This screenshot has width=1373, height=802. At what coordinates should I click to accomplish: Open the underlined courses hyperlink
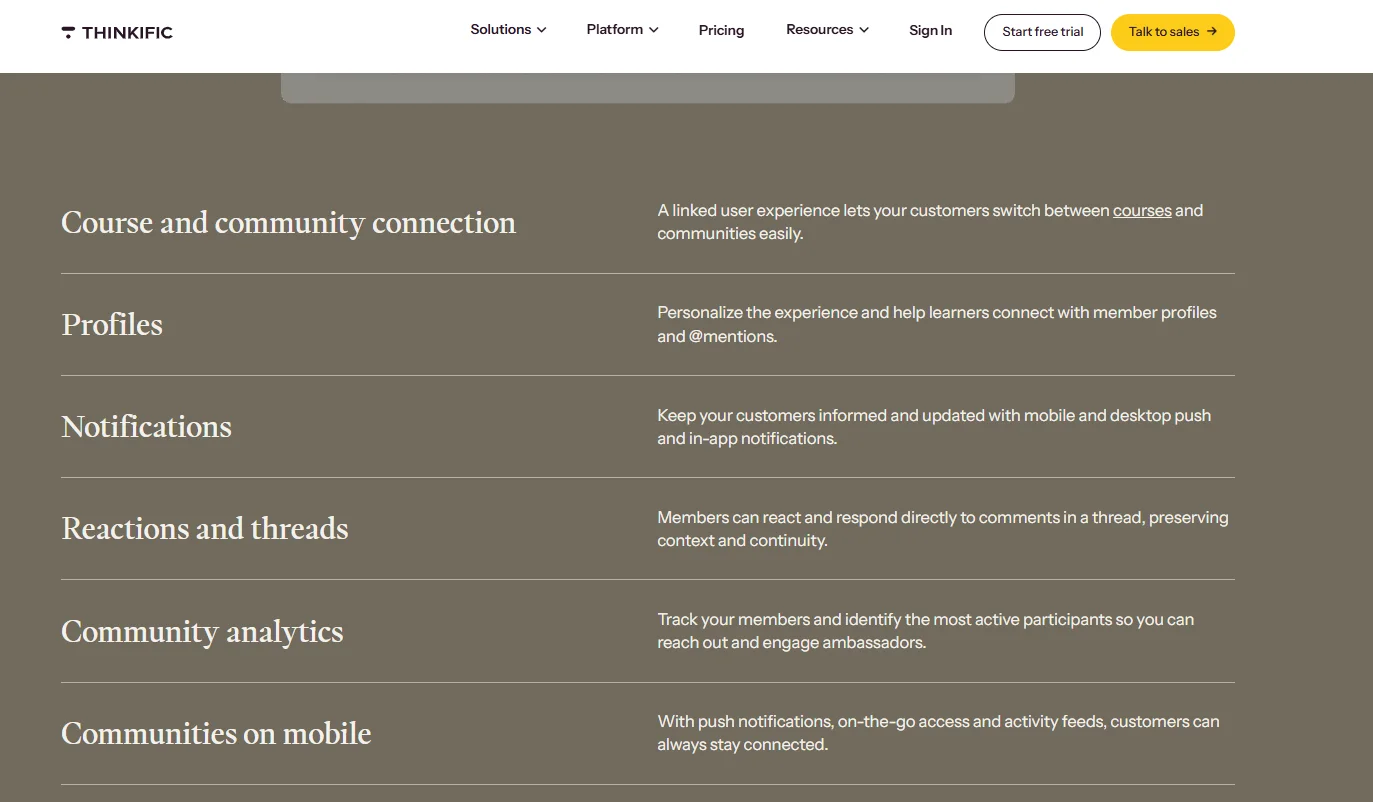pos(1142,210)
